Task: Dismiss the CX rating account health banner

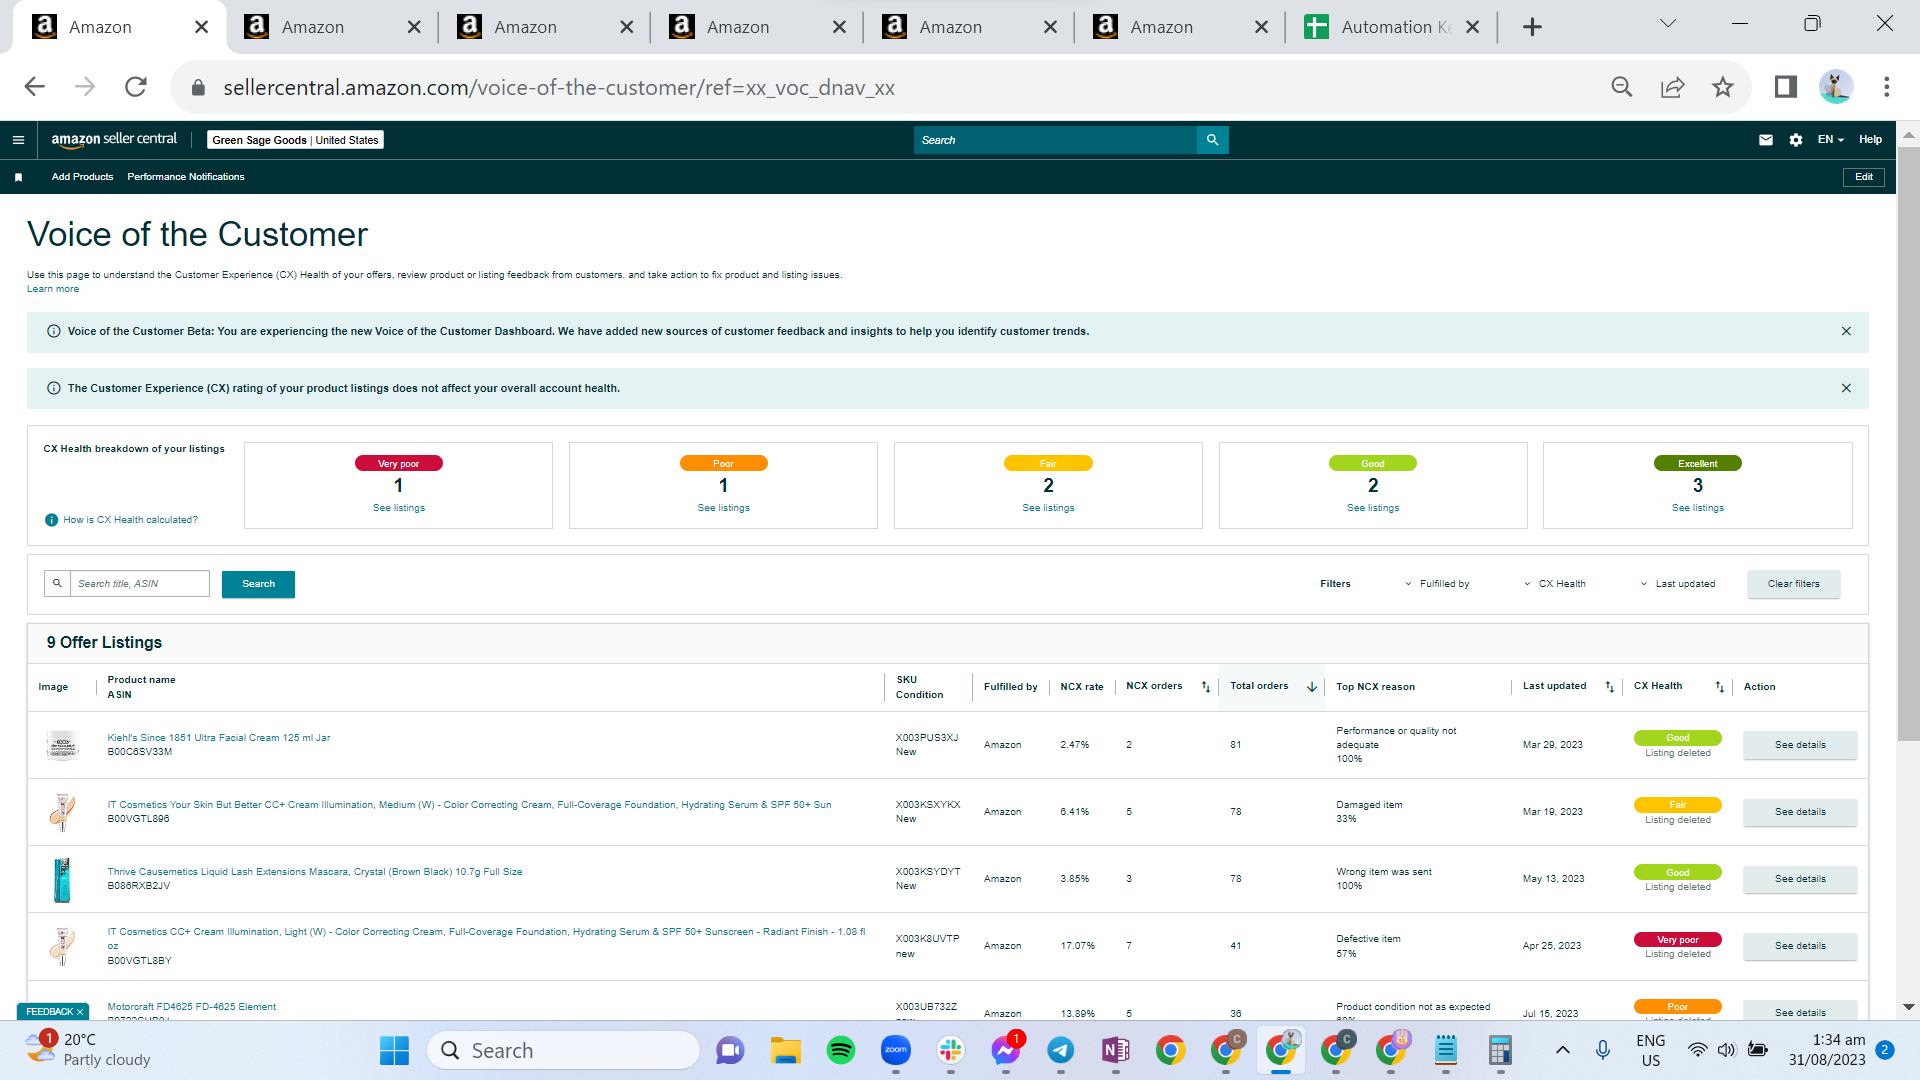Action: tap(1846, 388)
